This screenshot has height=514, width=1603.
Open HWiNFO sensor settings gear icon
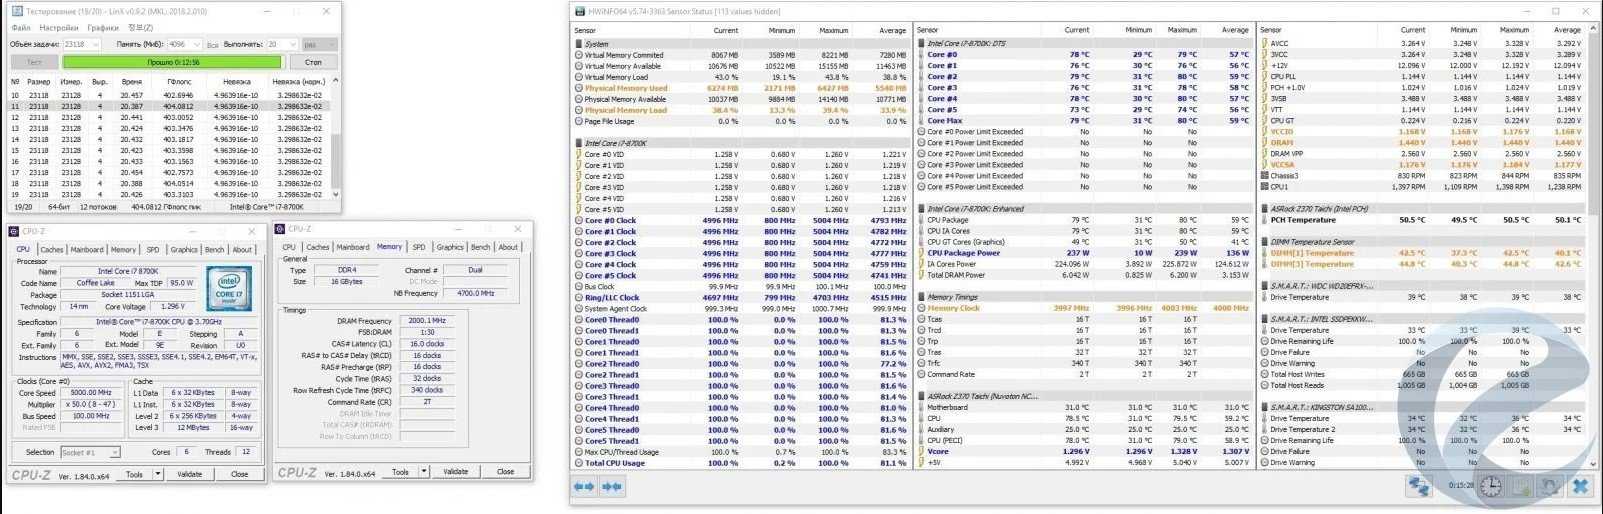[x=1549, y=486]
